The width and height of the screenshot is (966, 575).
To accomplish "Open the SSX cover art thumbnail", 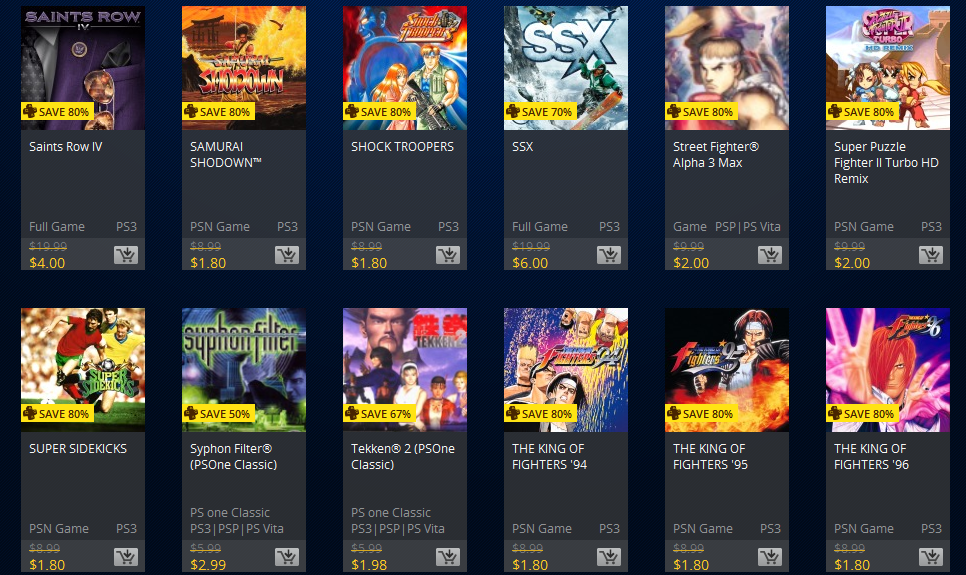I will click(x=566, y=68).
